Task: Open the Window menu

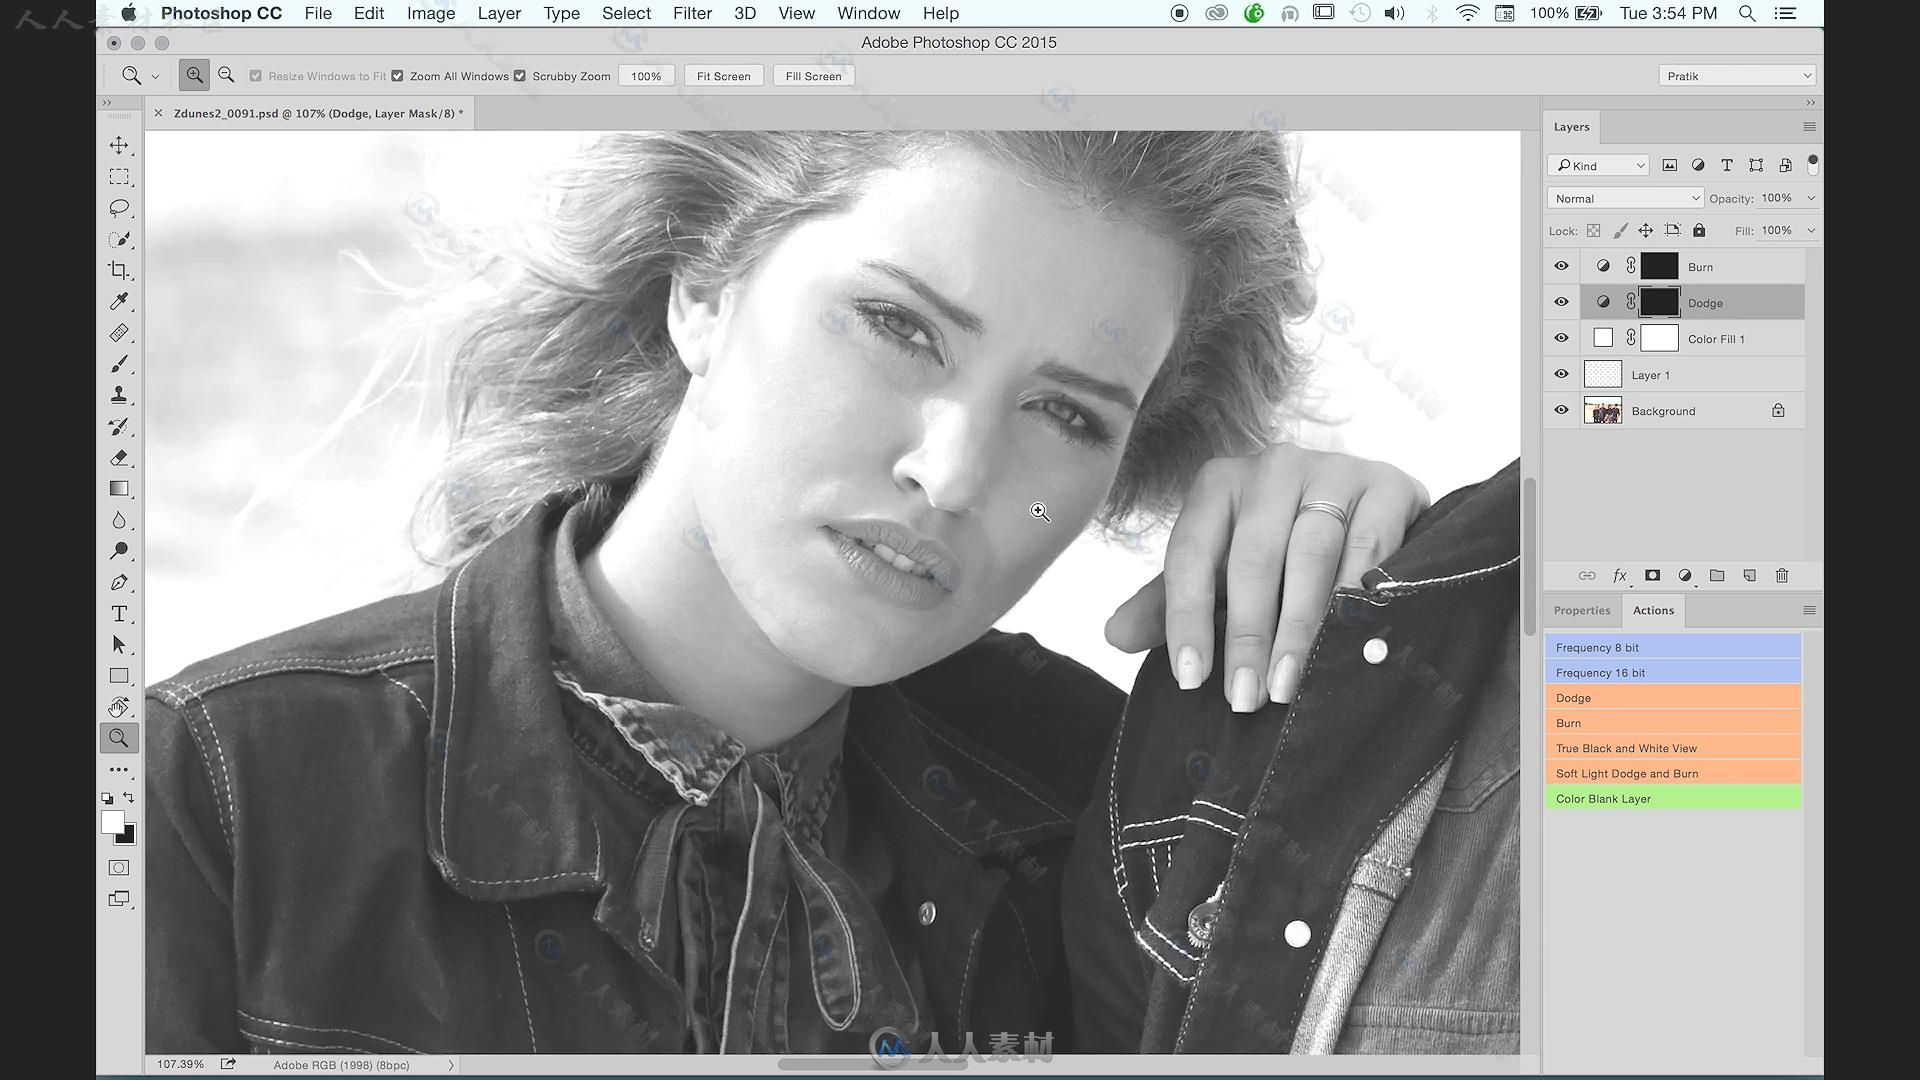Action: (x=868, y=13)
